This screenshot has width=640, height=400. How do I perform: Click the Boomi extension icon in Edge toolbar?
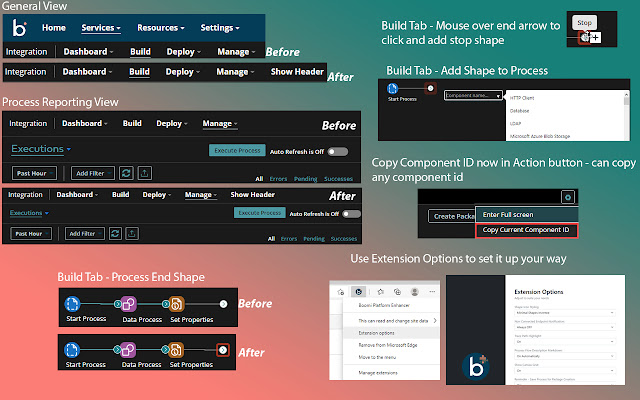tap(356, 294)
